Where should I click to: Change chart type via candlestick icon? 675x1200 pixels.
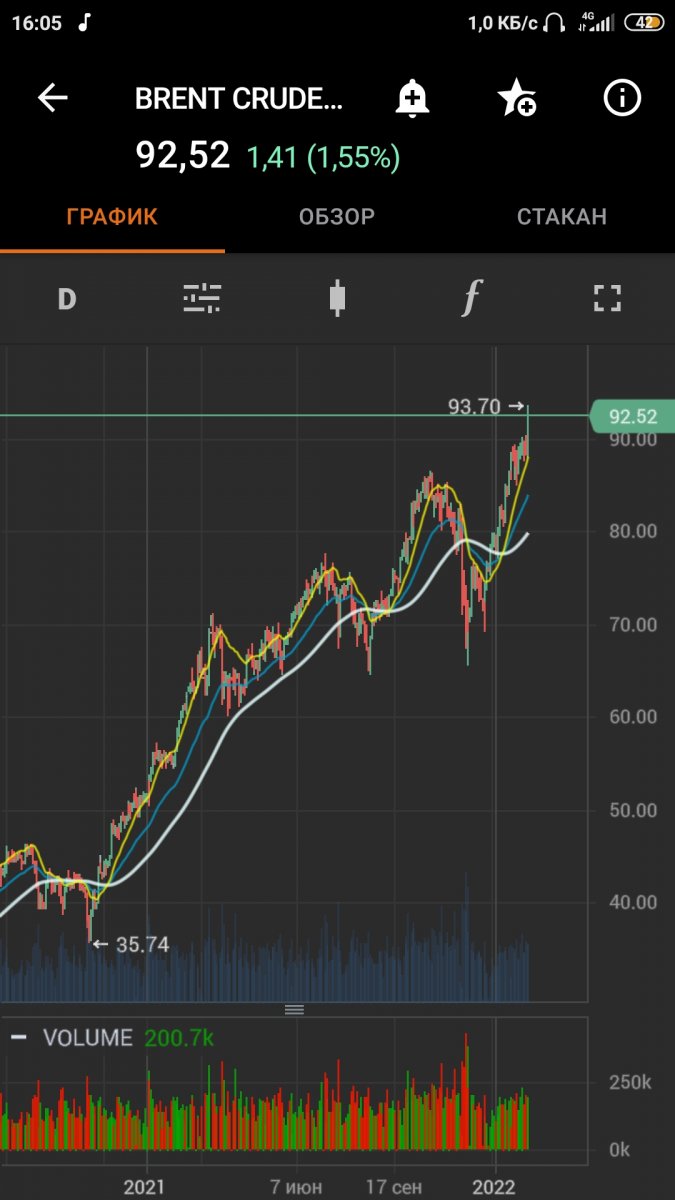pyautogui.click(x=337, y=298)
